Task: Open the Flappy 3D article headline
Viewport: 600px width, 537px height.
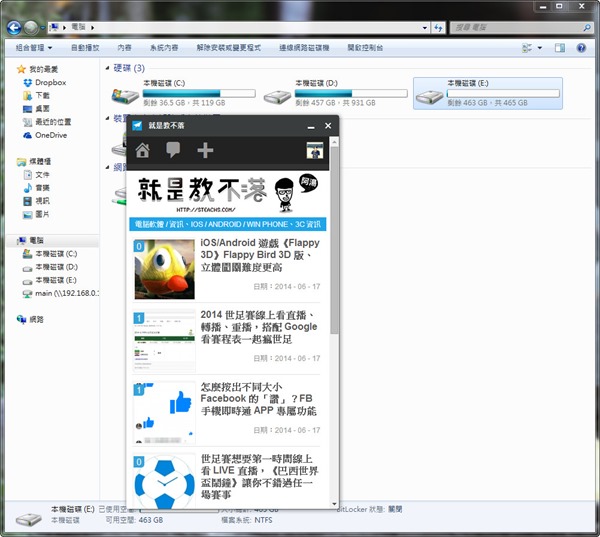Action: [x=260, y=254]
